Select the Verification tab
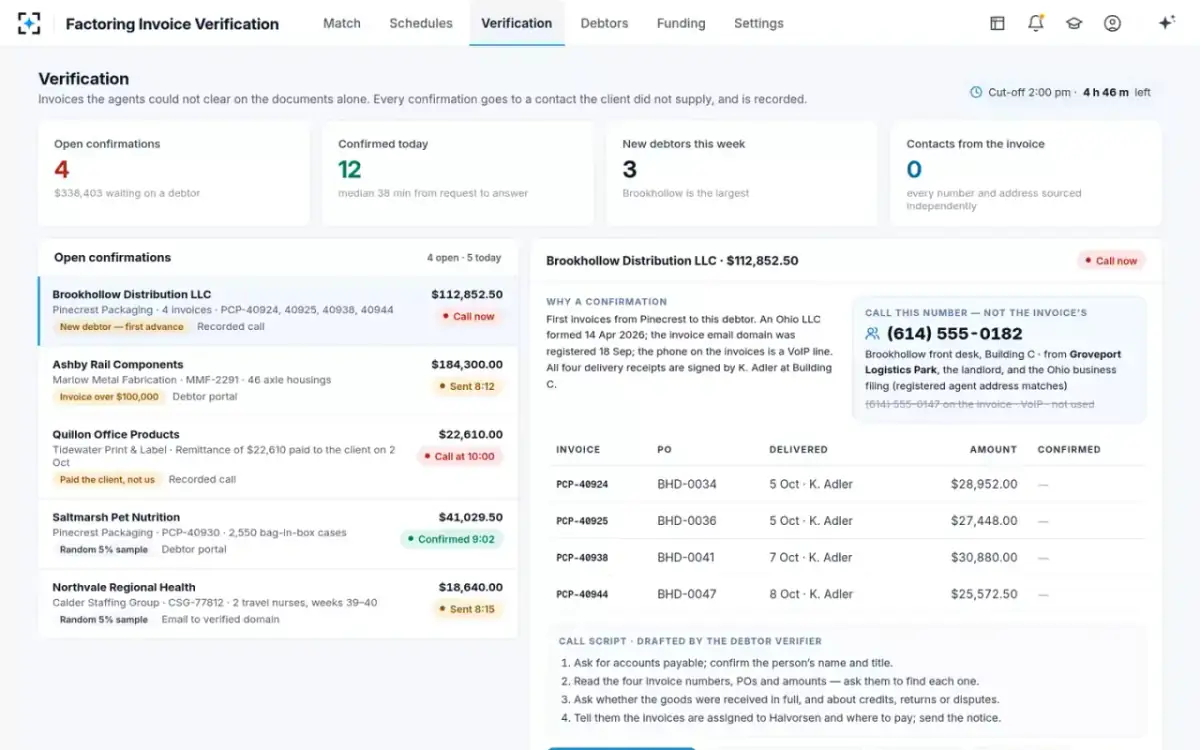The image size is (1200, 750). point(516,23)
